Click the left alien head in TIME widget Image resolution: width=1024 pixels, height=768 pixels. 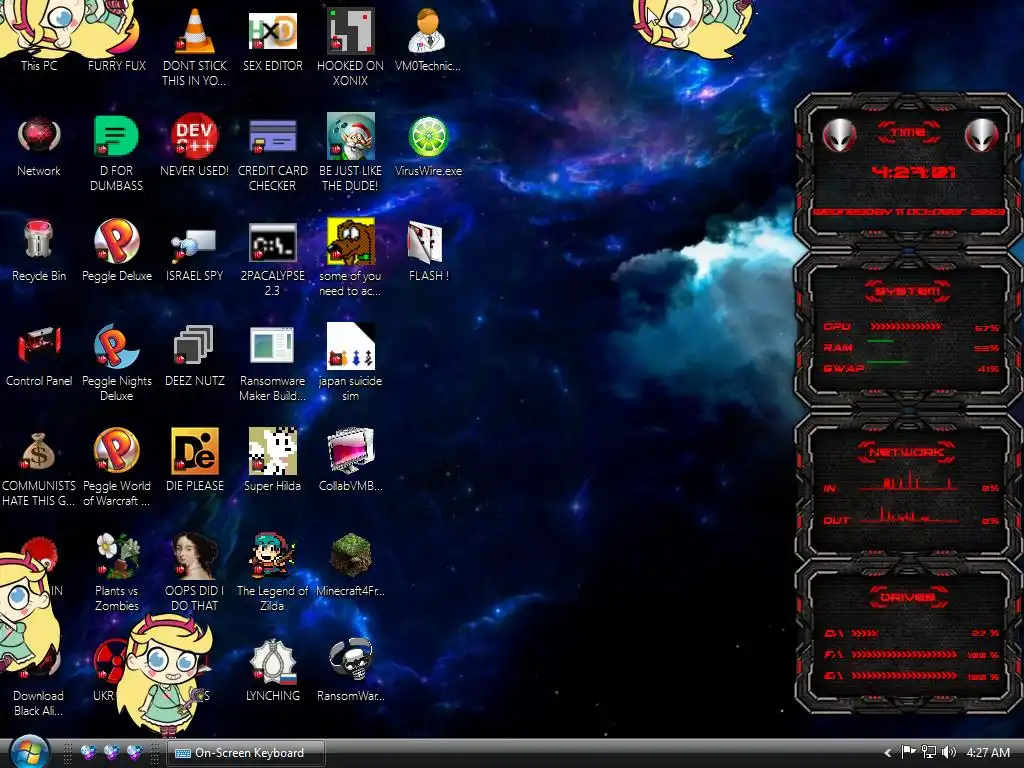point(839,135)
